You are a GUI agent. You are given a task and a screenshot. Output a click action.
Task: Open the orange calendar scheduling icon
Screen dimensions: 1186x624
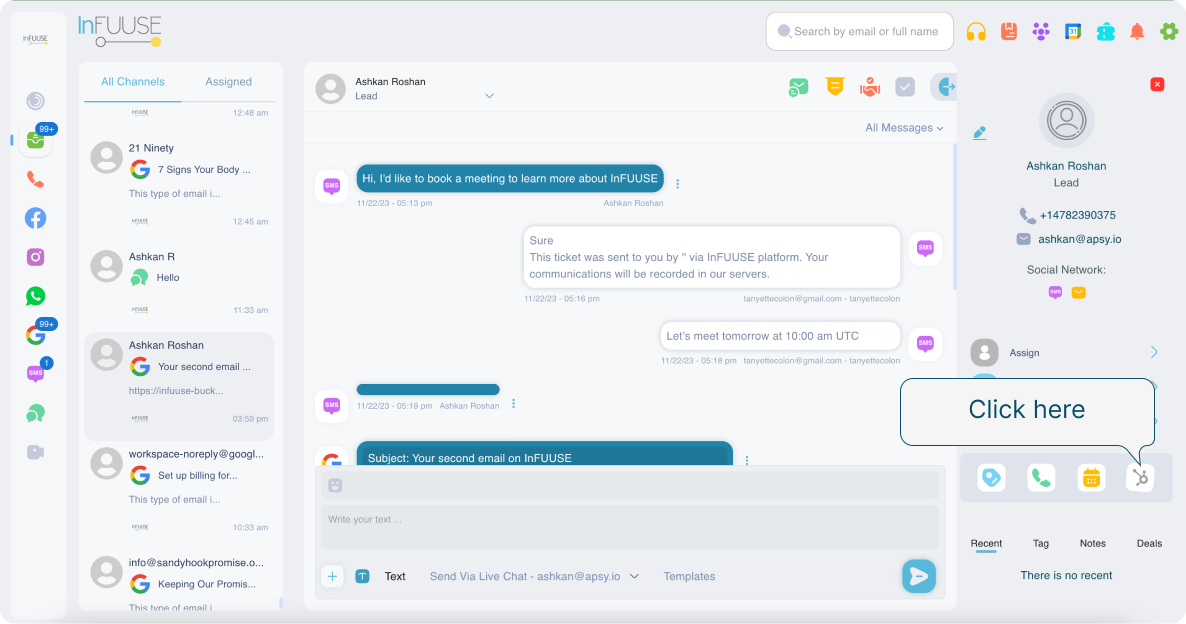tap(1091, 478)
